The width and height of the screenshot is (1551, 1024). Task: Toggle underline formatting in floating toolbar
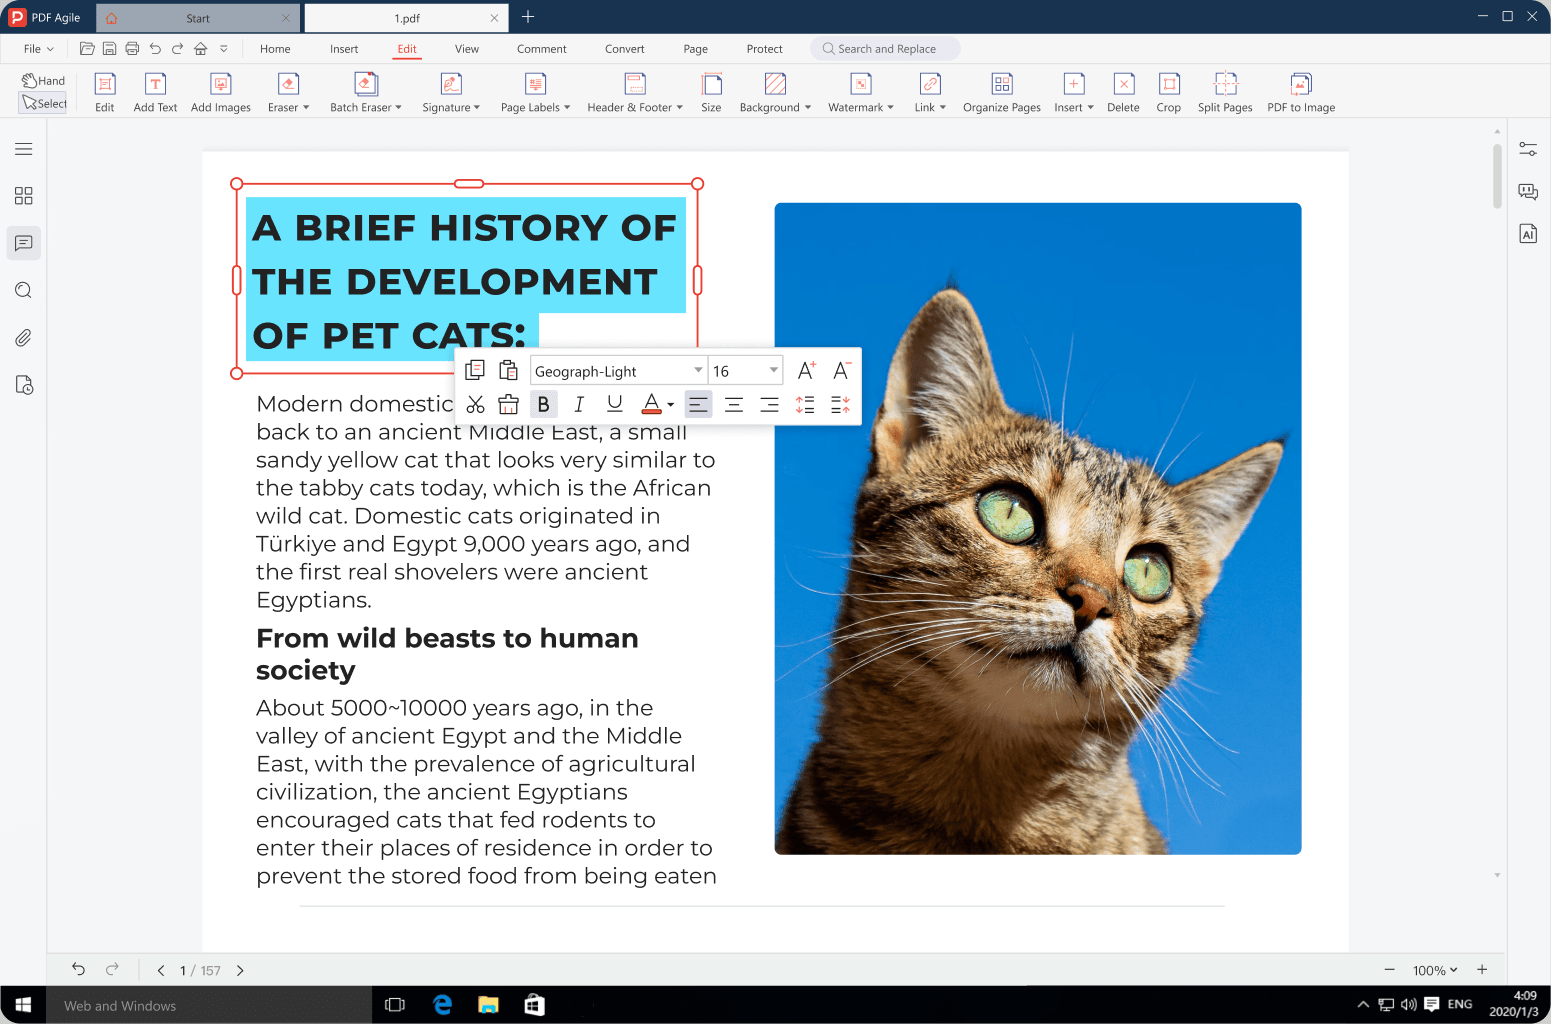click(614, 404)
